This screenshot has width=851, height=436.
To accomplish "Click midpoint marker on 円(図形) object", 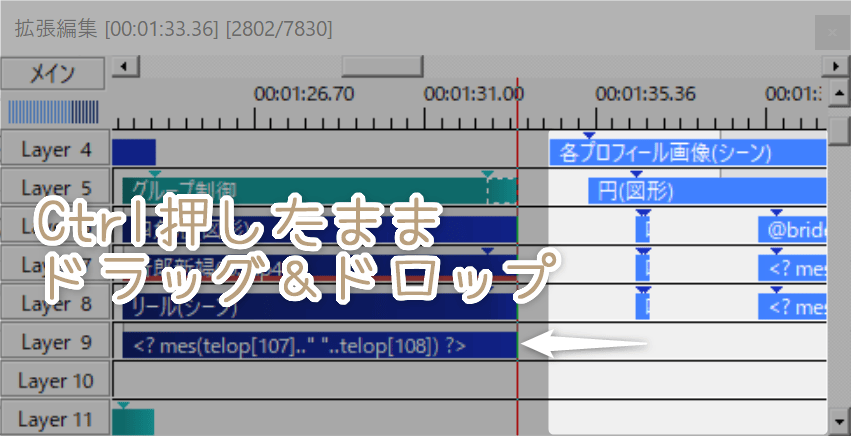I will [636, 174].
